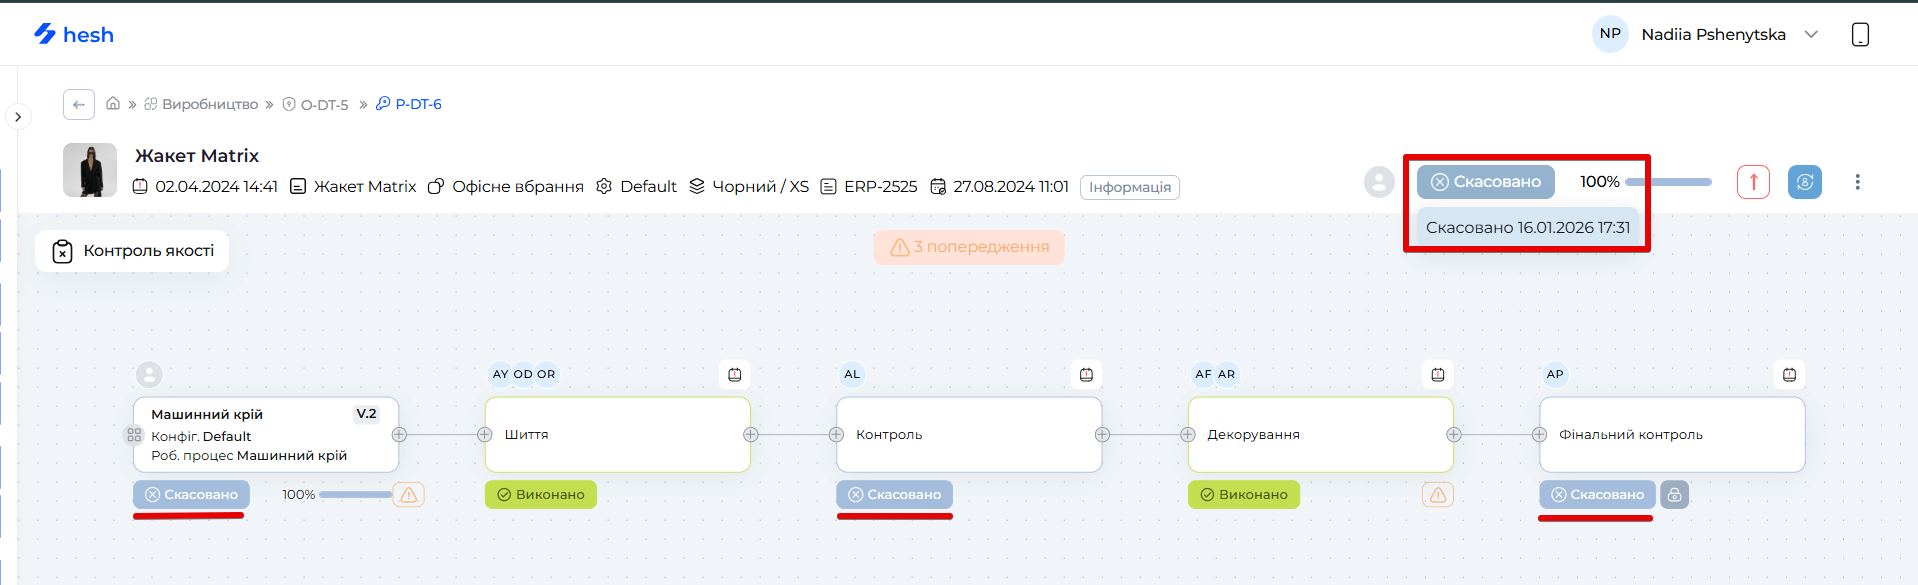The height and width of the screenshot is (585, 1918).
Task: Click warning icon below Декорування step
Action: [x=1437, y=495]
